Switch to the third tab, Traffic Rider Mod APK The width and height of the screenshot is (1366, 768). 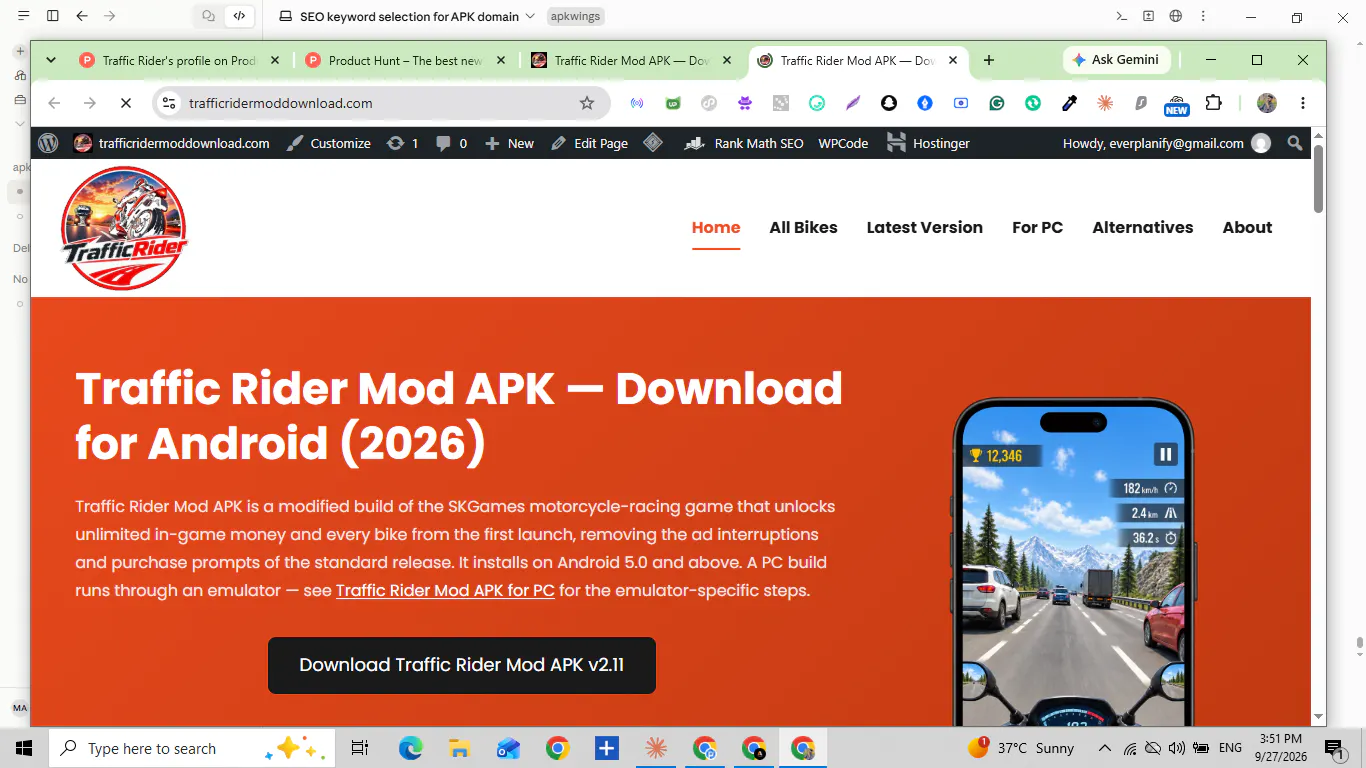pos(632,60)
